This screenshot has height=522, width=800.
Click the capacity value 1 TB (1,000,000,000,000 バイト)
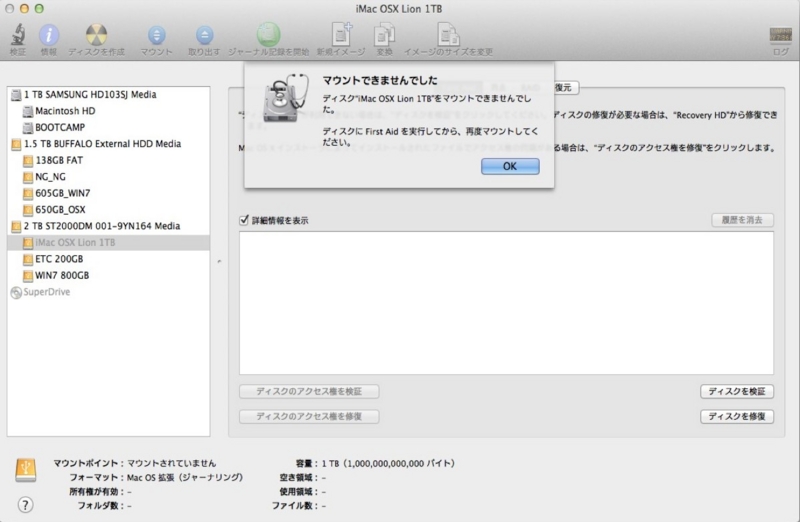[x=388, y=463]
